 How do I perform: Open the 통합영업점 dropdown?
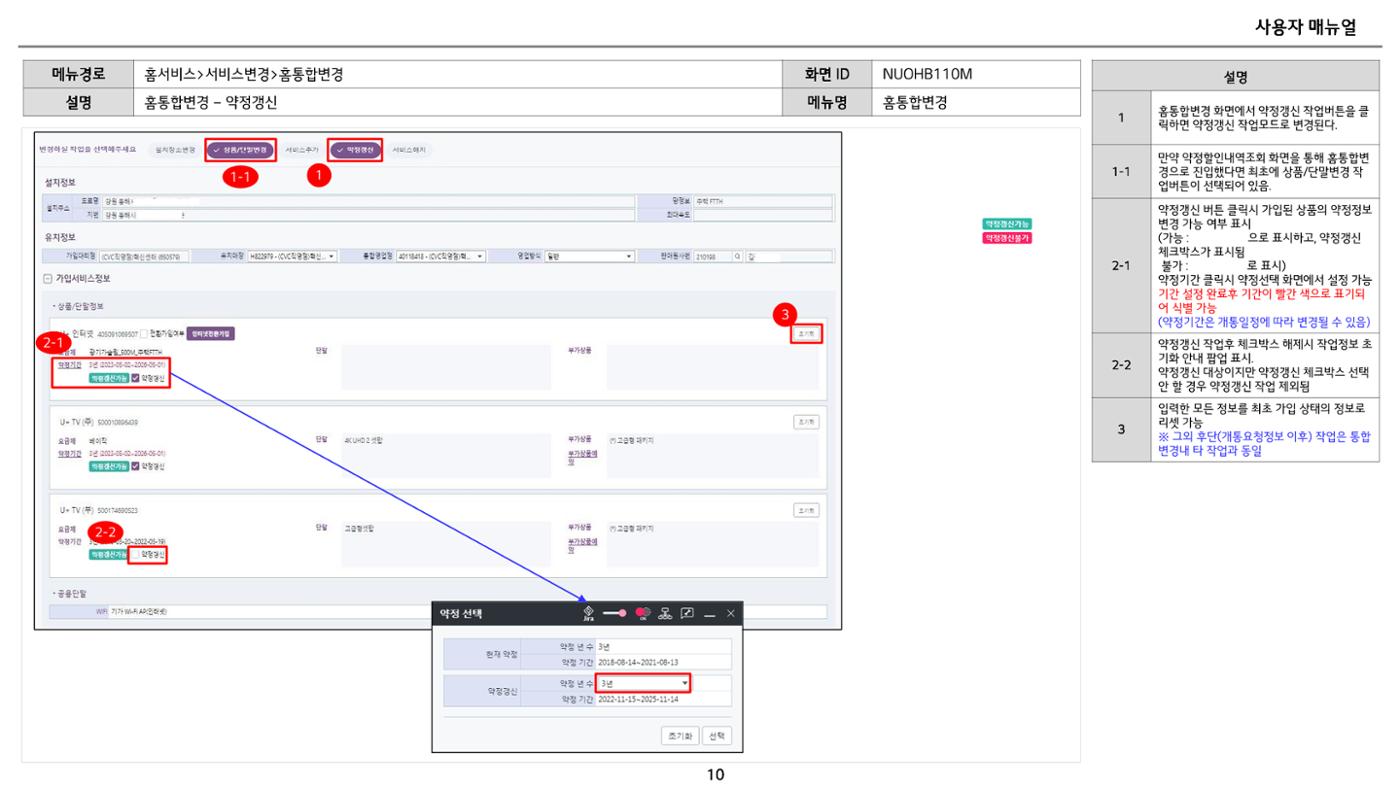coord(441,256)
